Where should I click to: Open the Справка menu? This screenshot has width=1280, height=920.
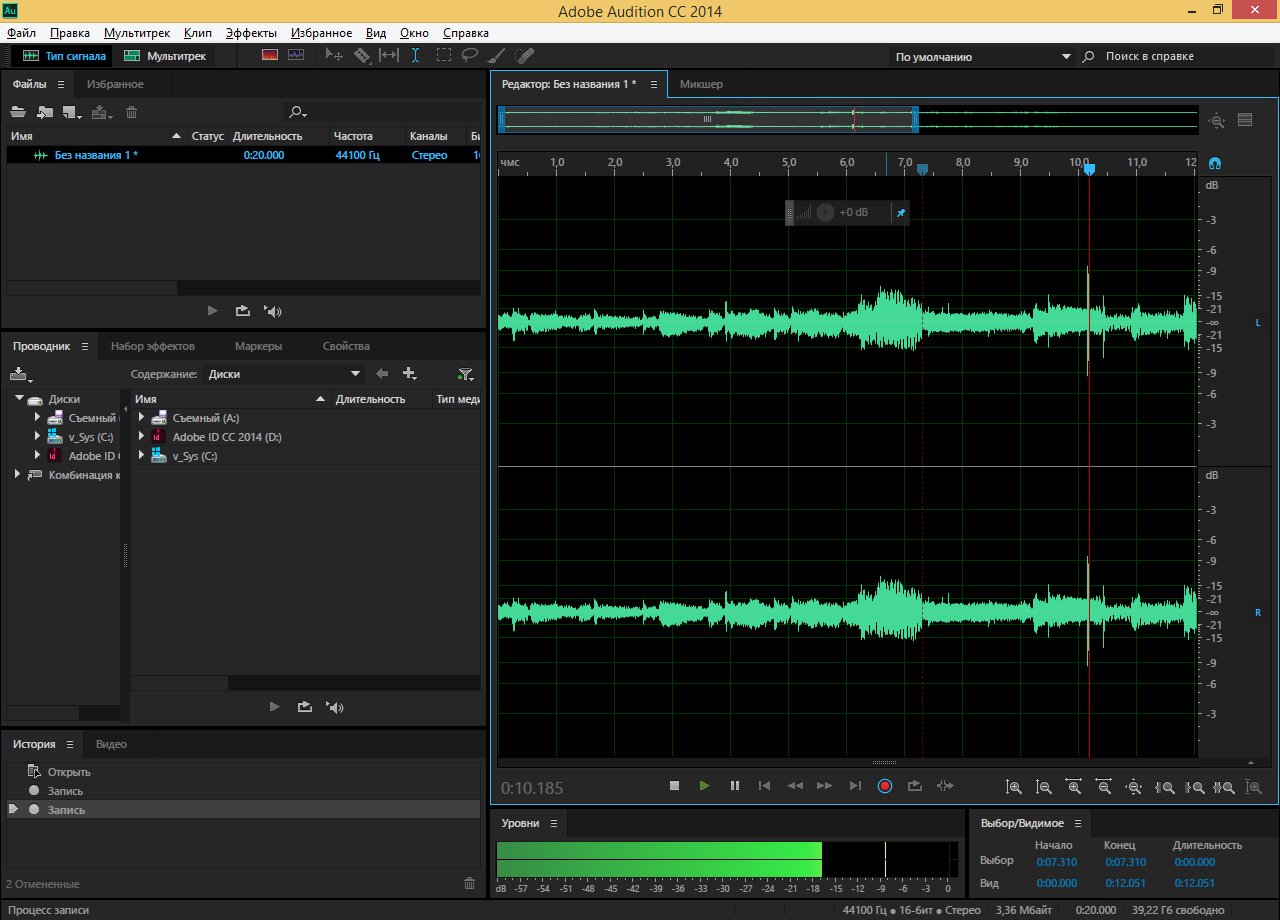(x=466, y=33)
